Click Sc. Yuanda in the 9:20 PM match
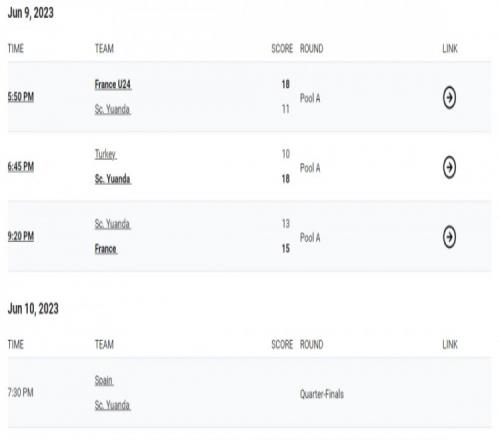This screenshot has width=500, height=440. [112, 224]
